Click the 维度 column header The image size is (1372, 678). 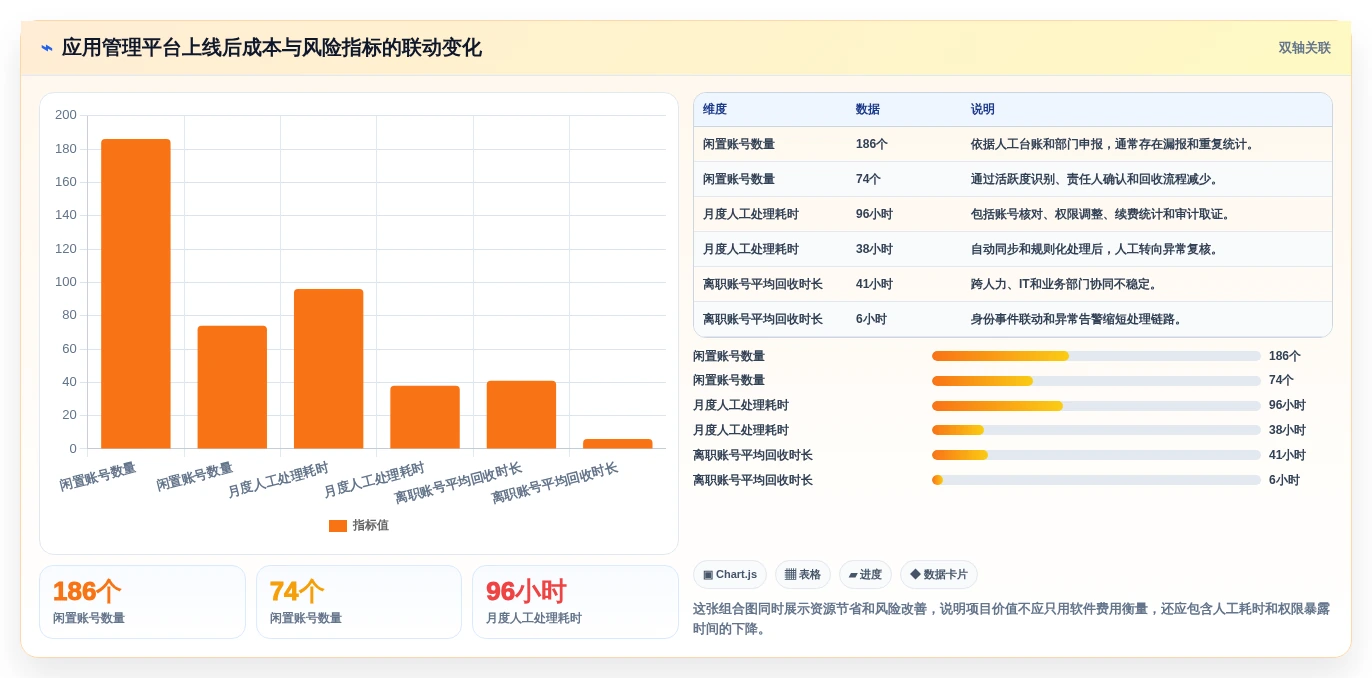tap(715, 110)
